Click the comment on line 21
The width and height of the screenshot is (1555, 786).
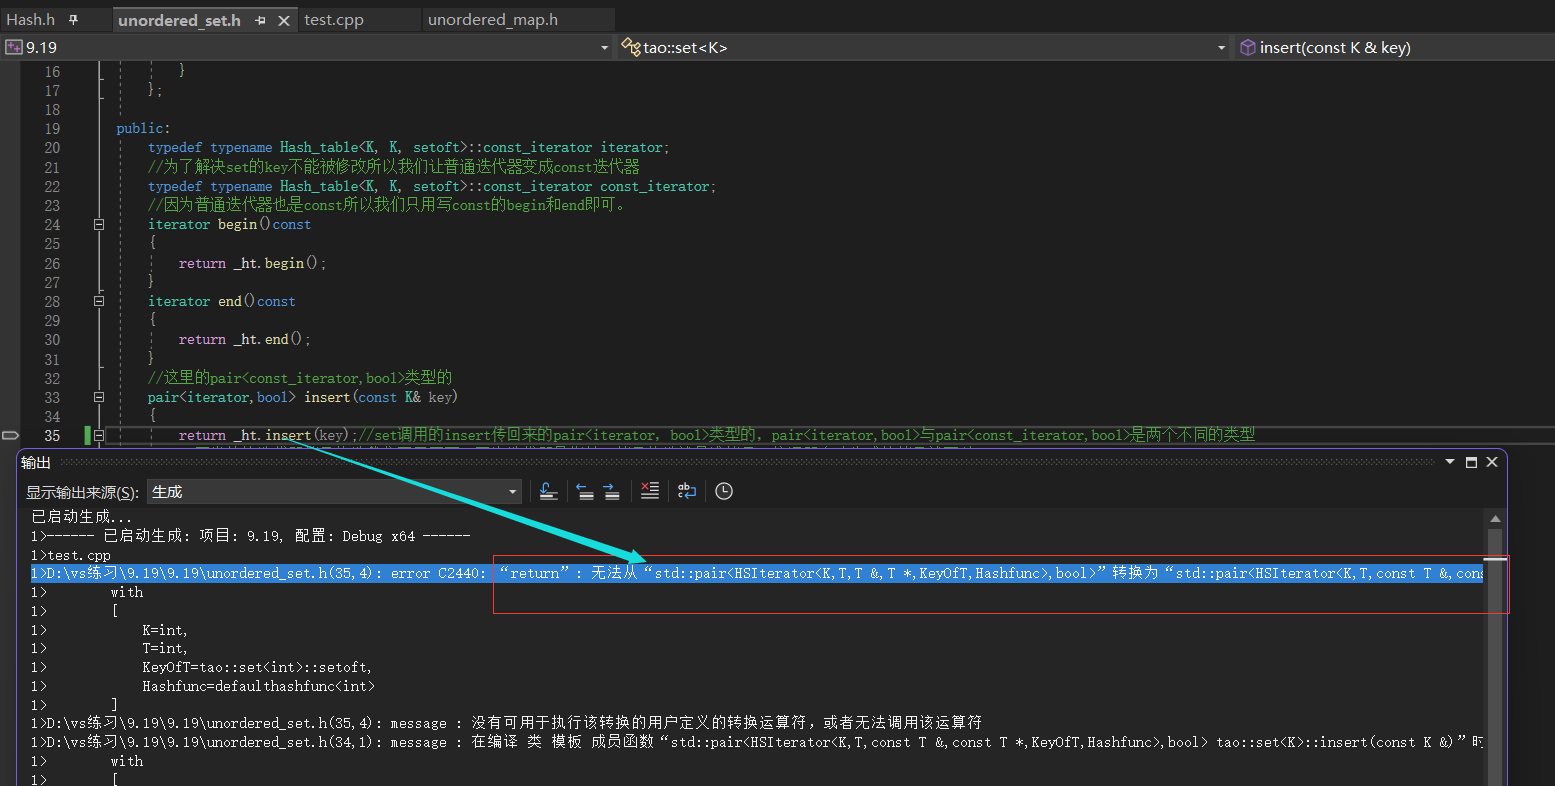point(393,167)
